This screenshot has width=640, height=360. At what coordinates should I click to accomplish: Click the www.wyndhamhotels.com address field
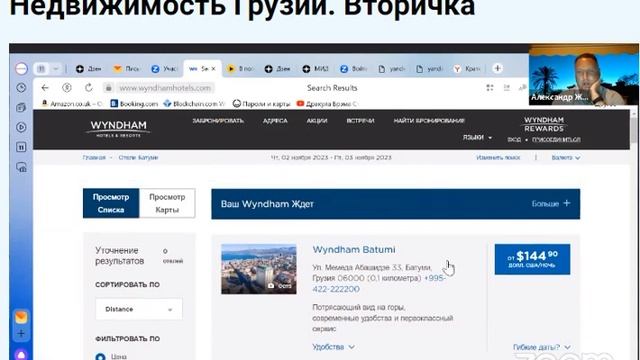click(x=165, y=88)
